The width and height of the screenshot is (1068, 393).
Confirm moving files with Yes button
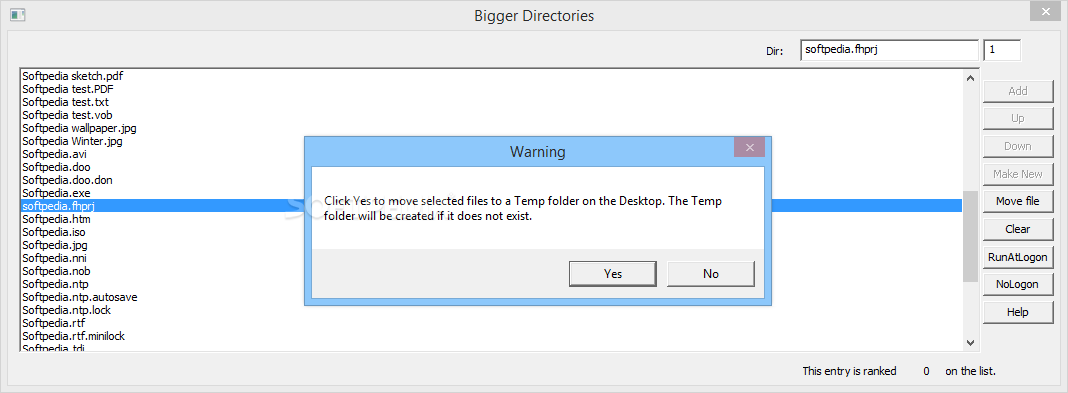[612, 274]
